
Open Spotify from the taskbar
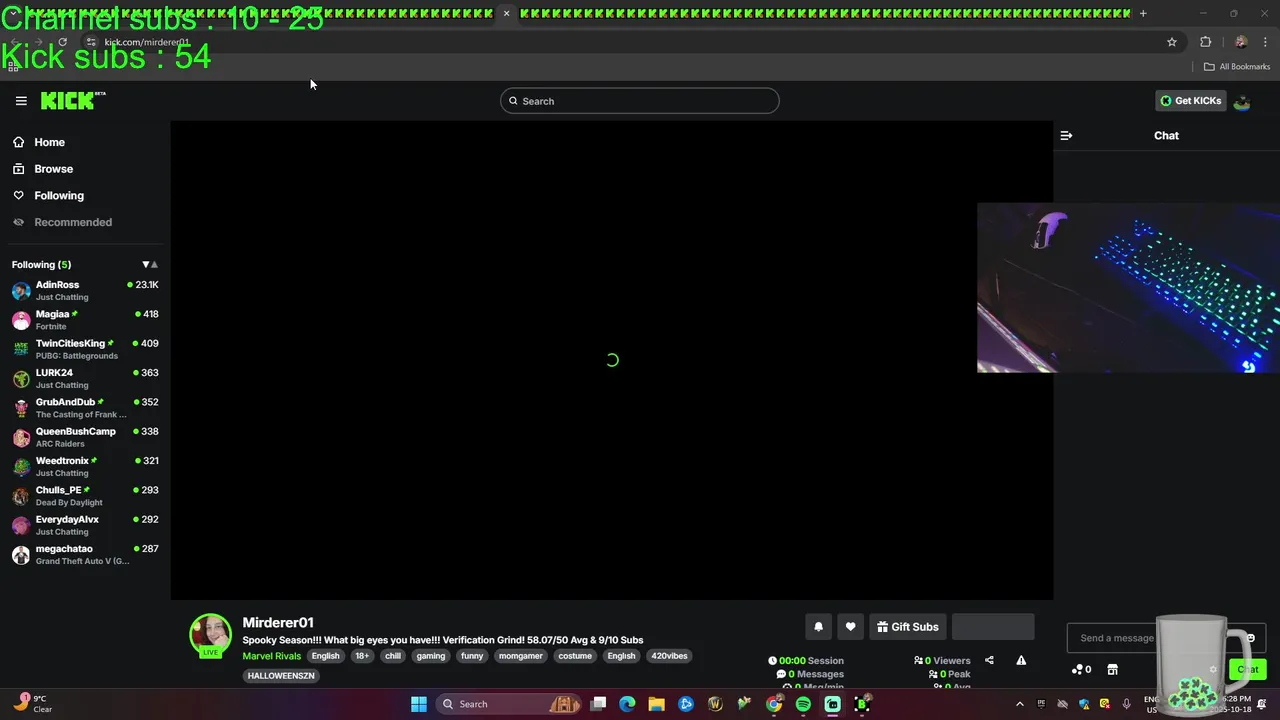tap(803, 704)
